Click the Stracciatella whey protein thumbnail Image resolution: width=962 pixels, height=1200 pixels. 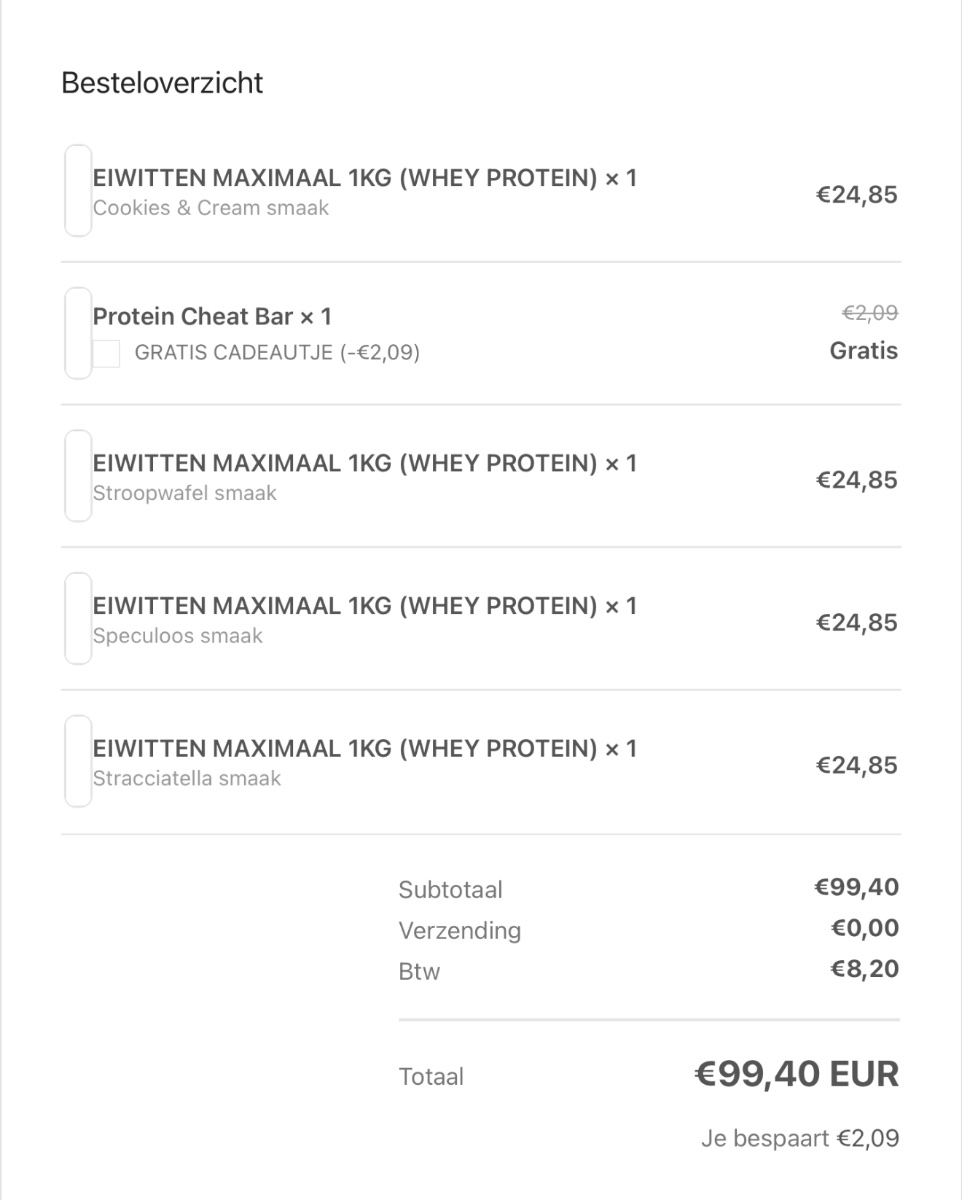78,761
